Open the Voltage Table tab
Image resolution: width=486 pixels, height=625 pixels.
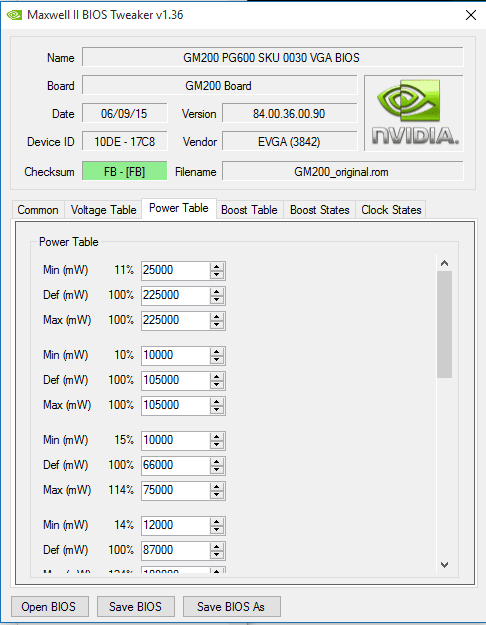point(104,210)
